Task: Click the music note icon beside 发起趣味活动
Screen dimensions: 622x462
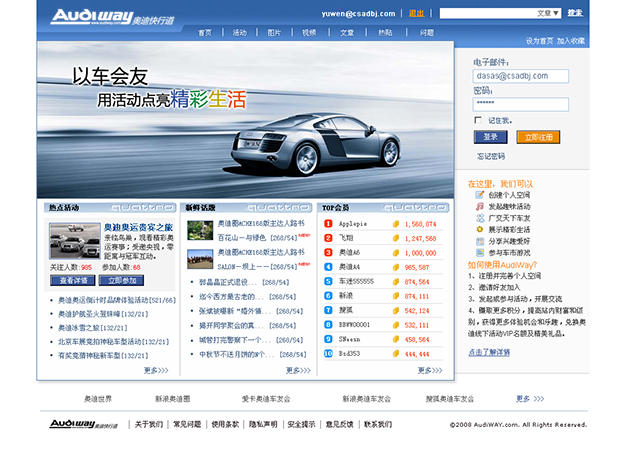Action: point(480,206)
